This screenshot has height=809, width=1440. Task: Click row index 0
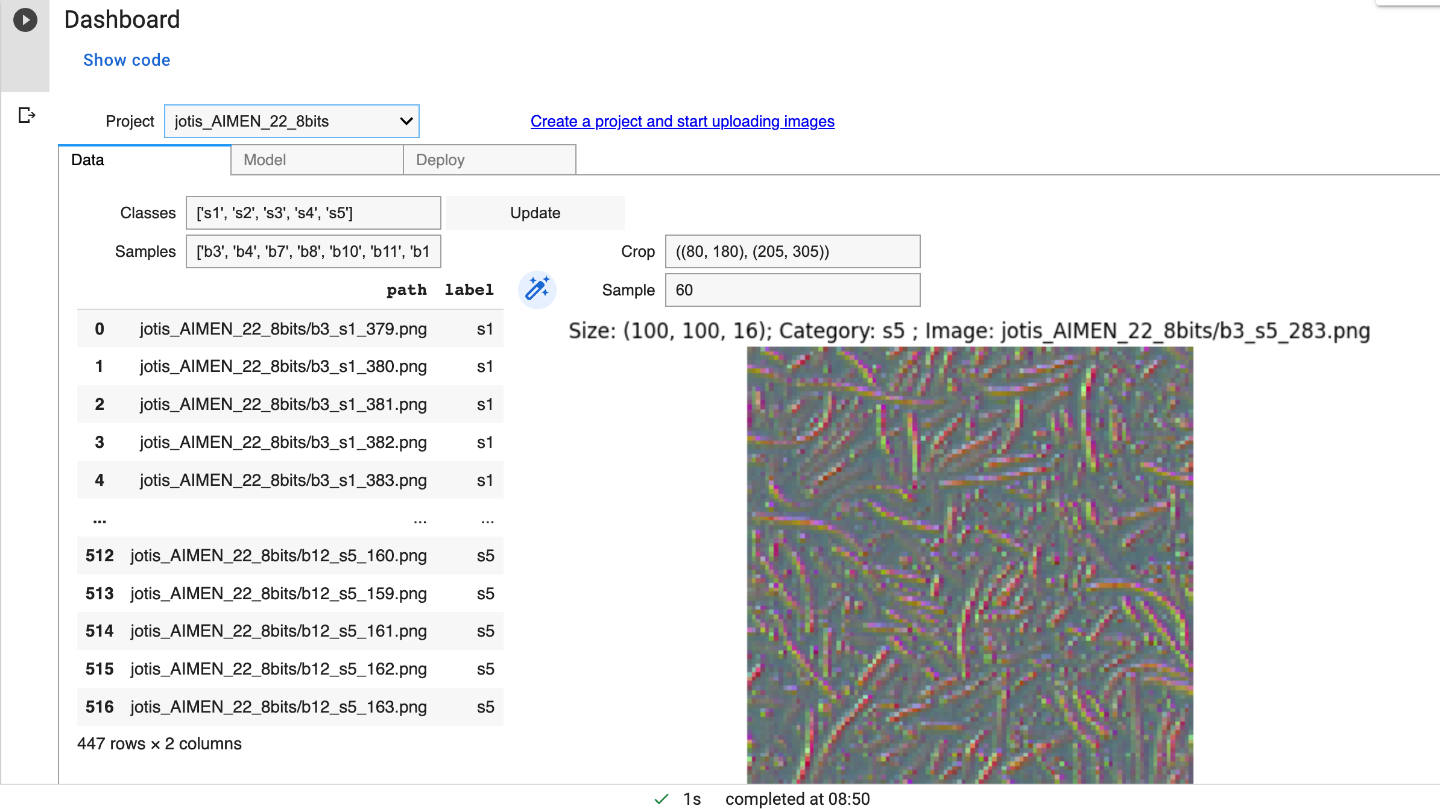100,329
